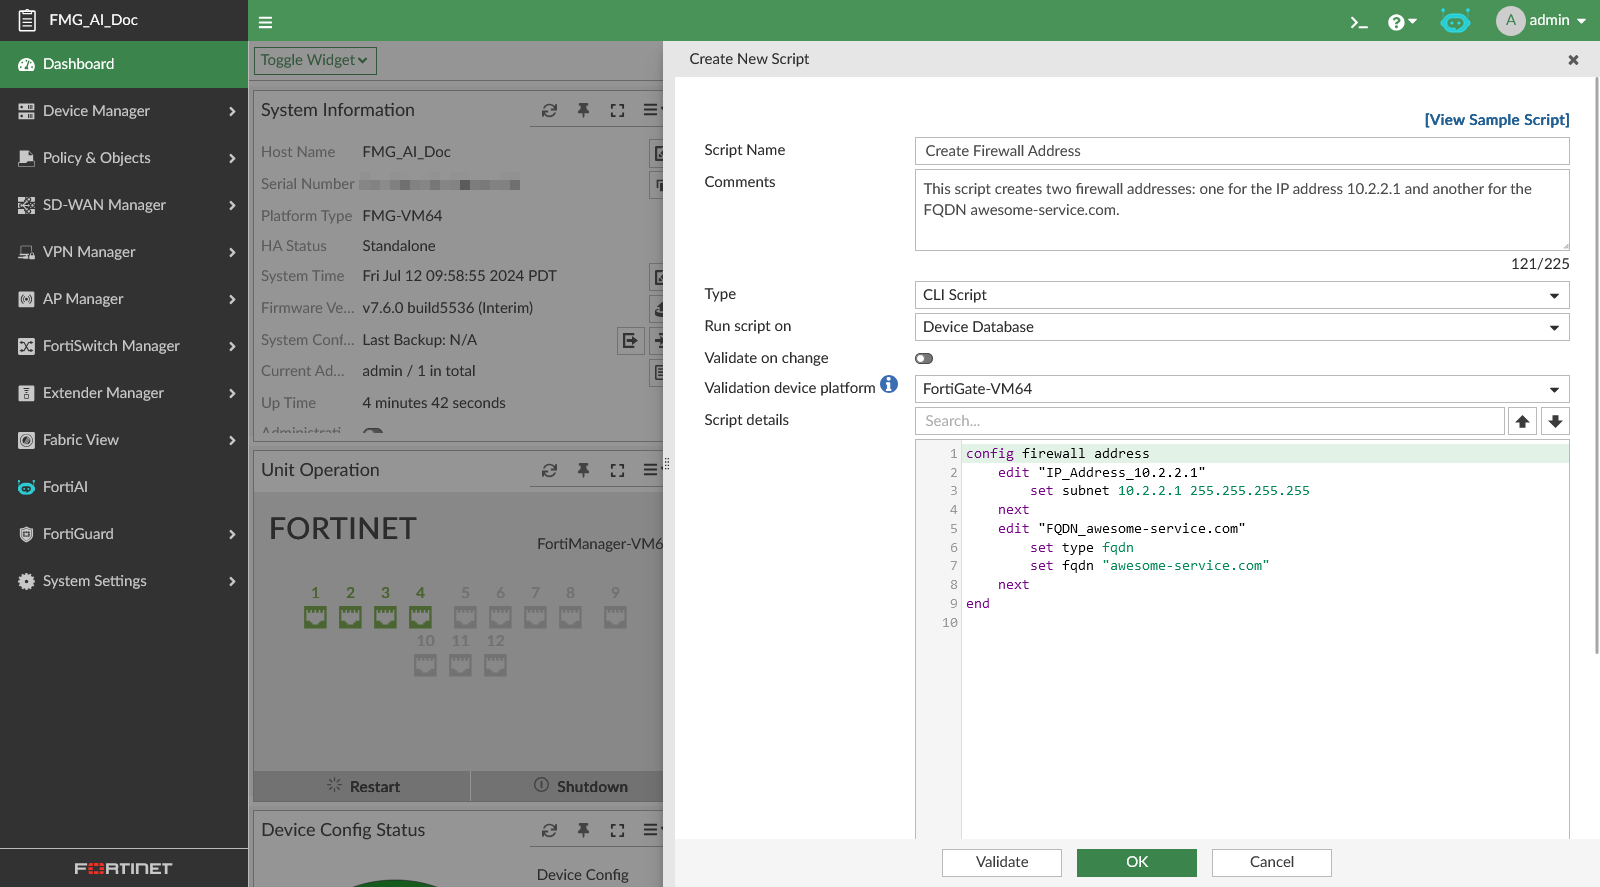Open the FortiGate-VM64 platform dropdown

1241,389
